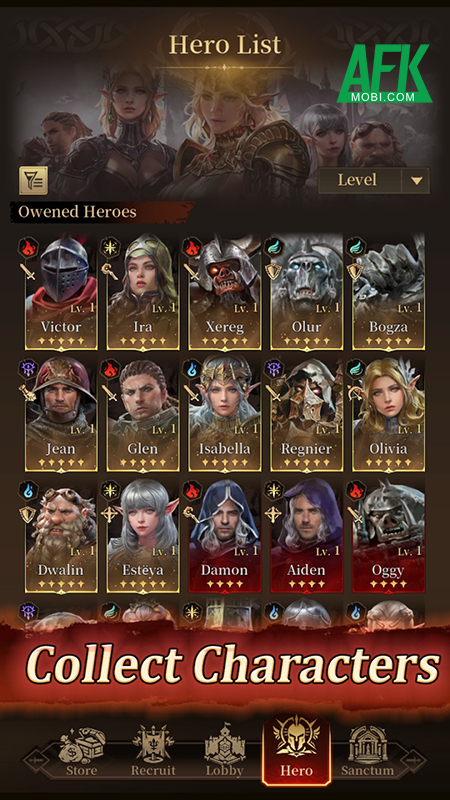The image size is (450, 800).
Task: Click Jean's purple eye element icon
Action: pos(29,368)
